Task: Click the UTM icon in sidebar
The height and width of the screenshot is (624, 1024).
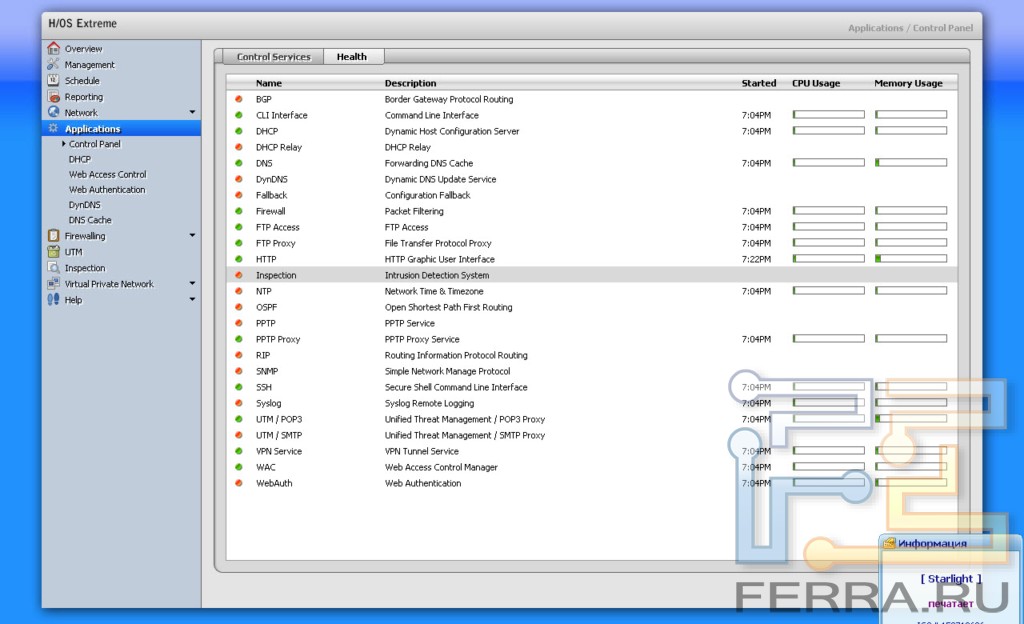Action: pos(53,252)
